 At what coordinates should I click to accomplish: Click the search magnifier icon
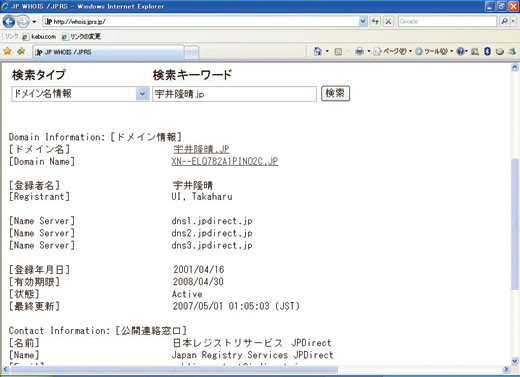(504, 22)
